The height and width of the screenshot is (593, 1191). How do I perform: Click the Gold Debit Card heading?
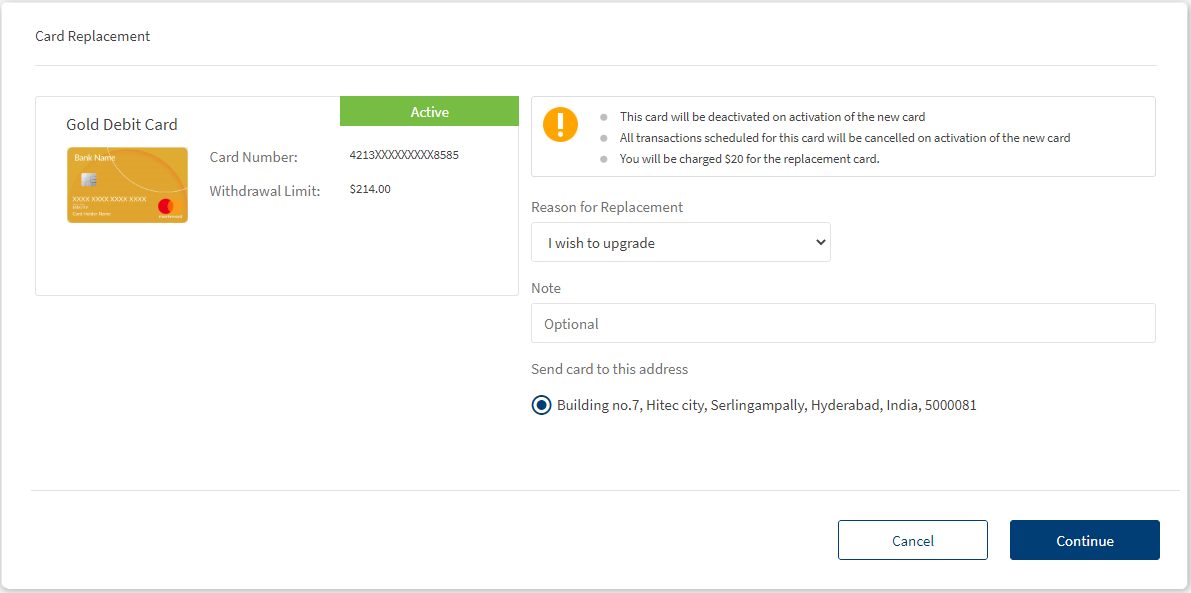(122, 125)
